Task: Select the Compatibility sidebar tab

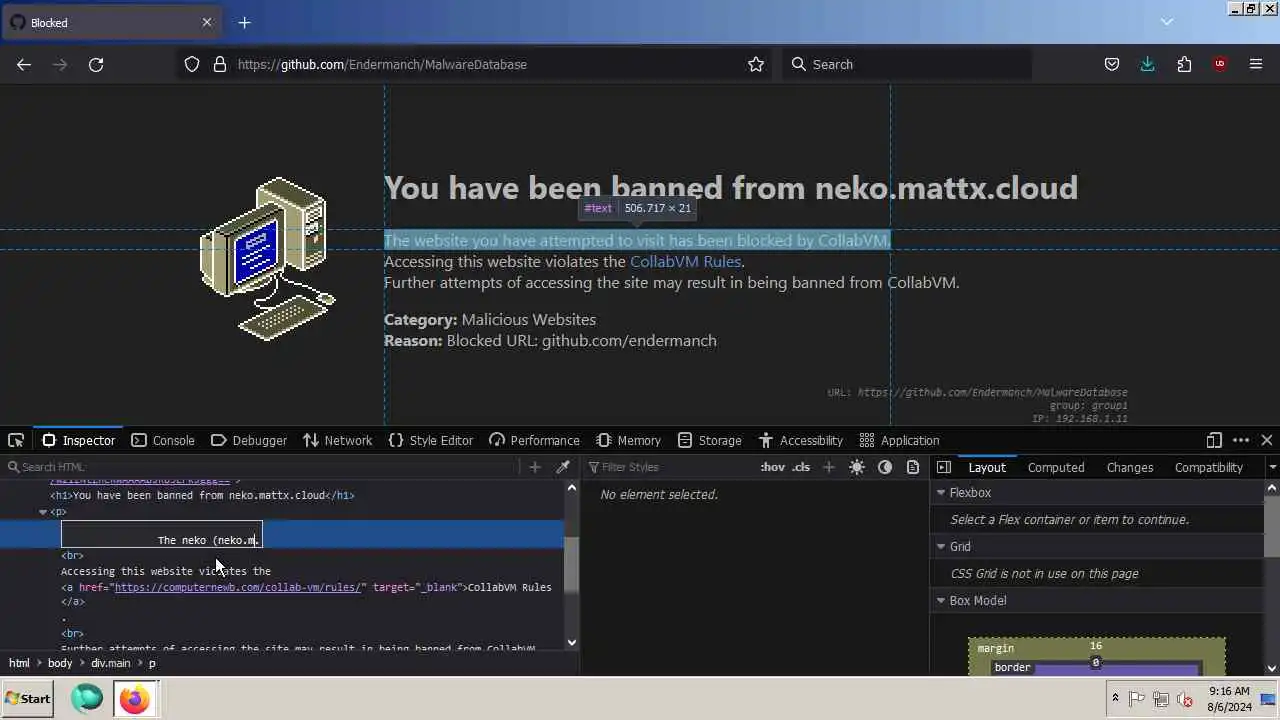Action: (x=1209, y=467)
